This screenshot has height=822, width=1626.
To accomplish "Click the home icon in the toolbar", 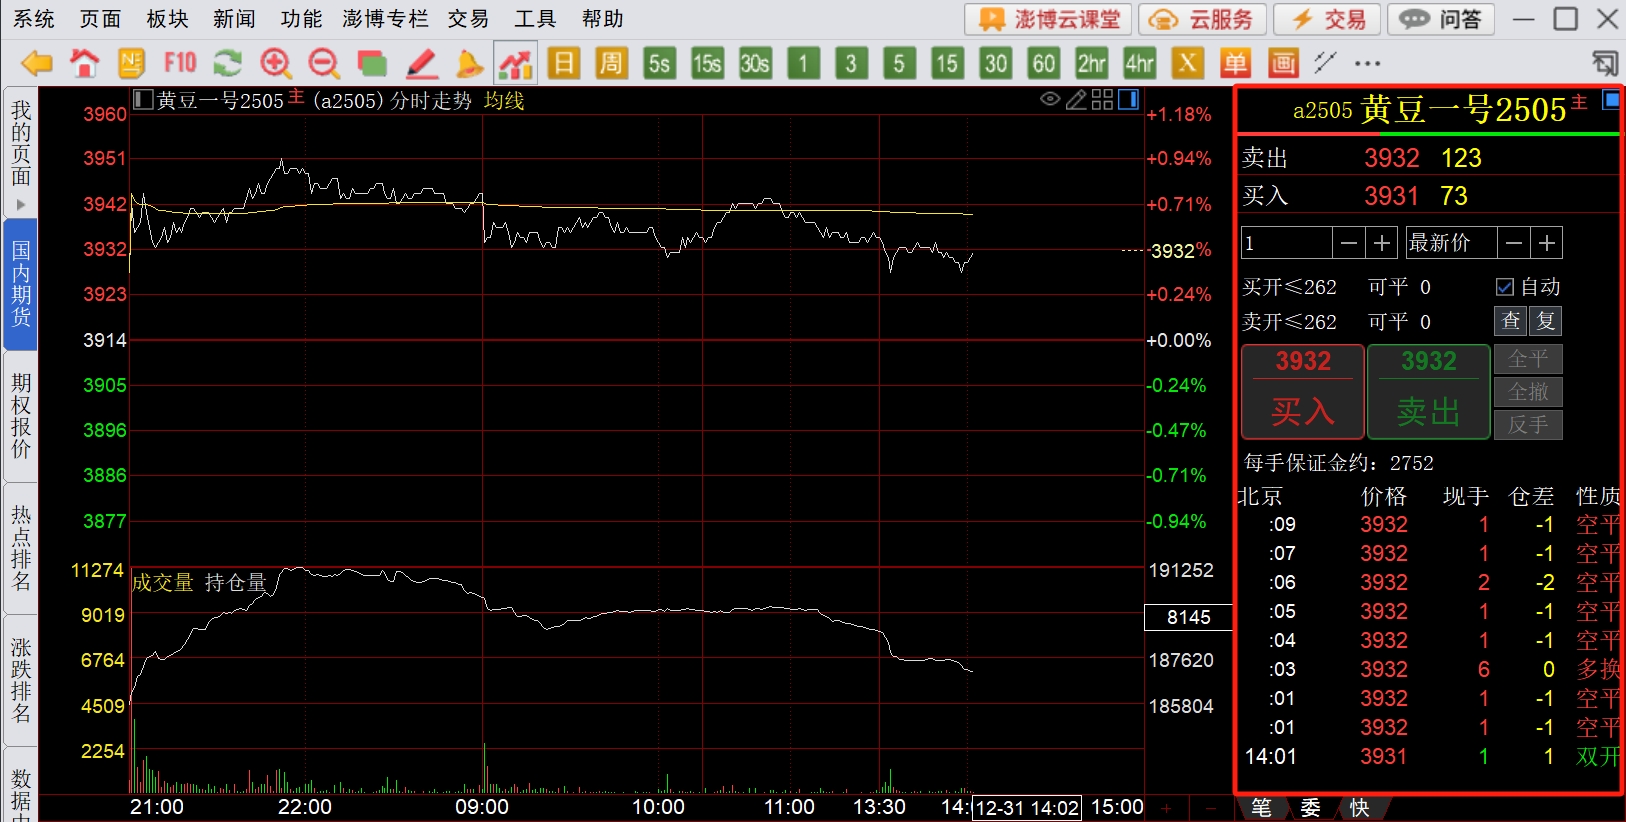I will 84,64.
